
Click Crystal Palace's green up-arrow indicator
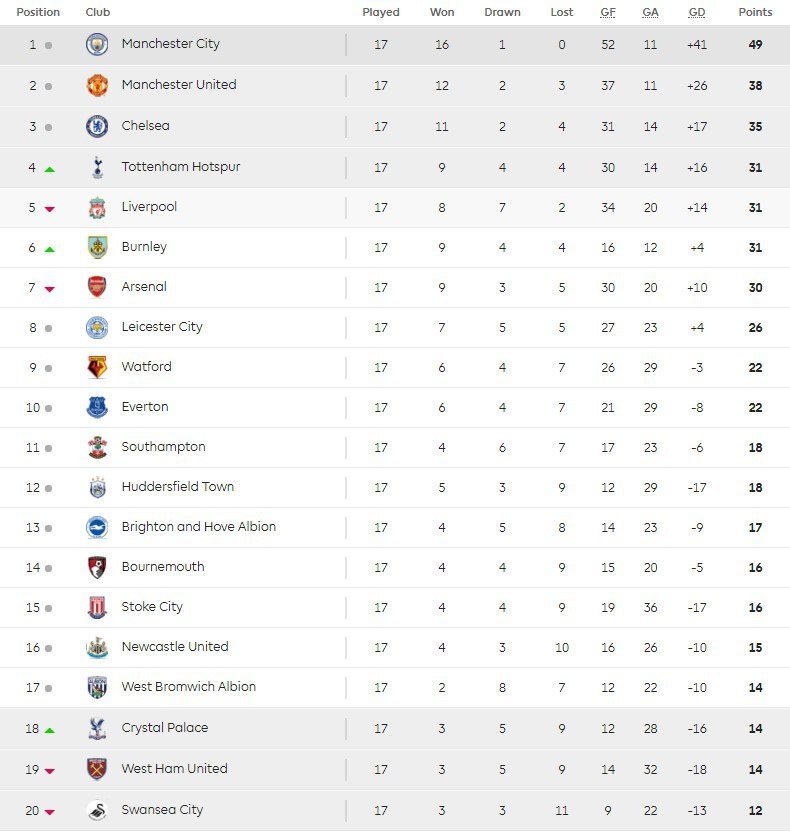49,730
